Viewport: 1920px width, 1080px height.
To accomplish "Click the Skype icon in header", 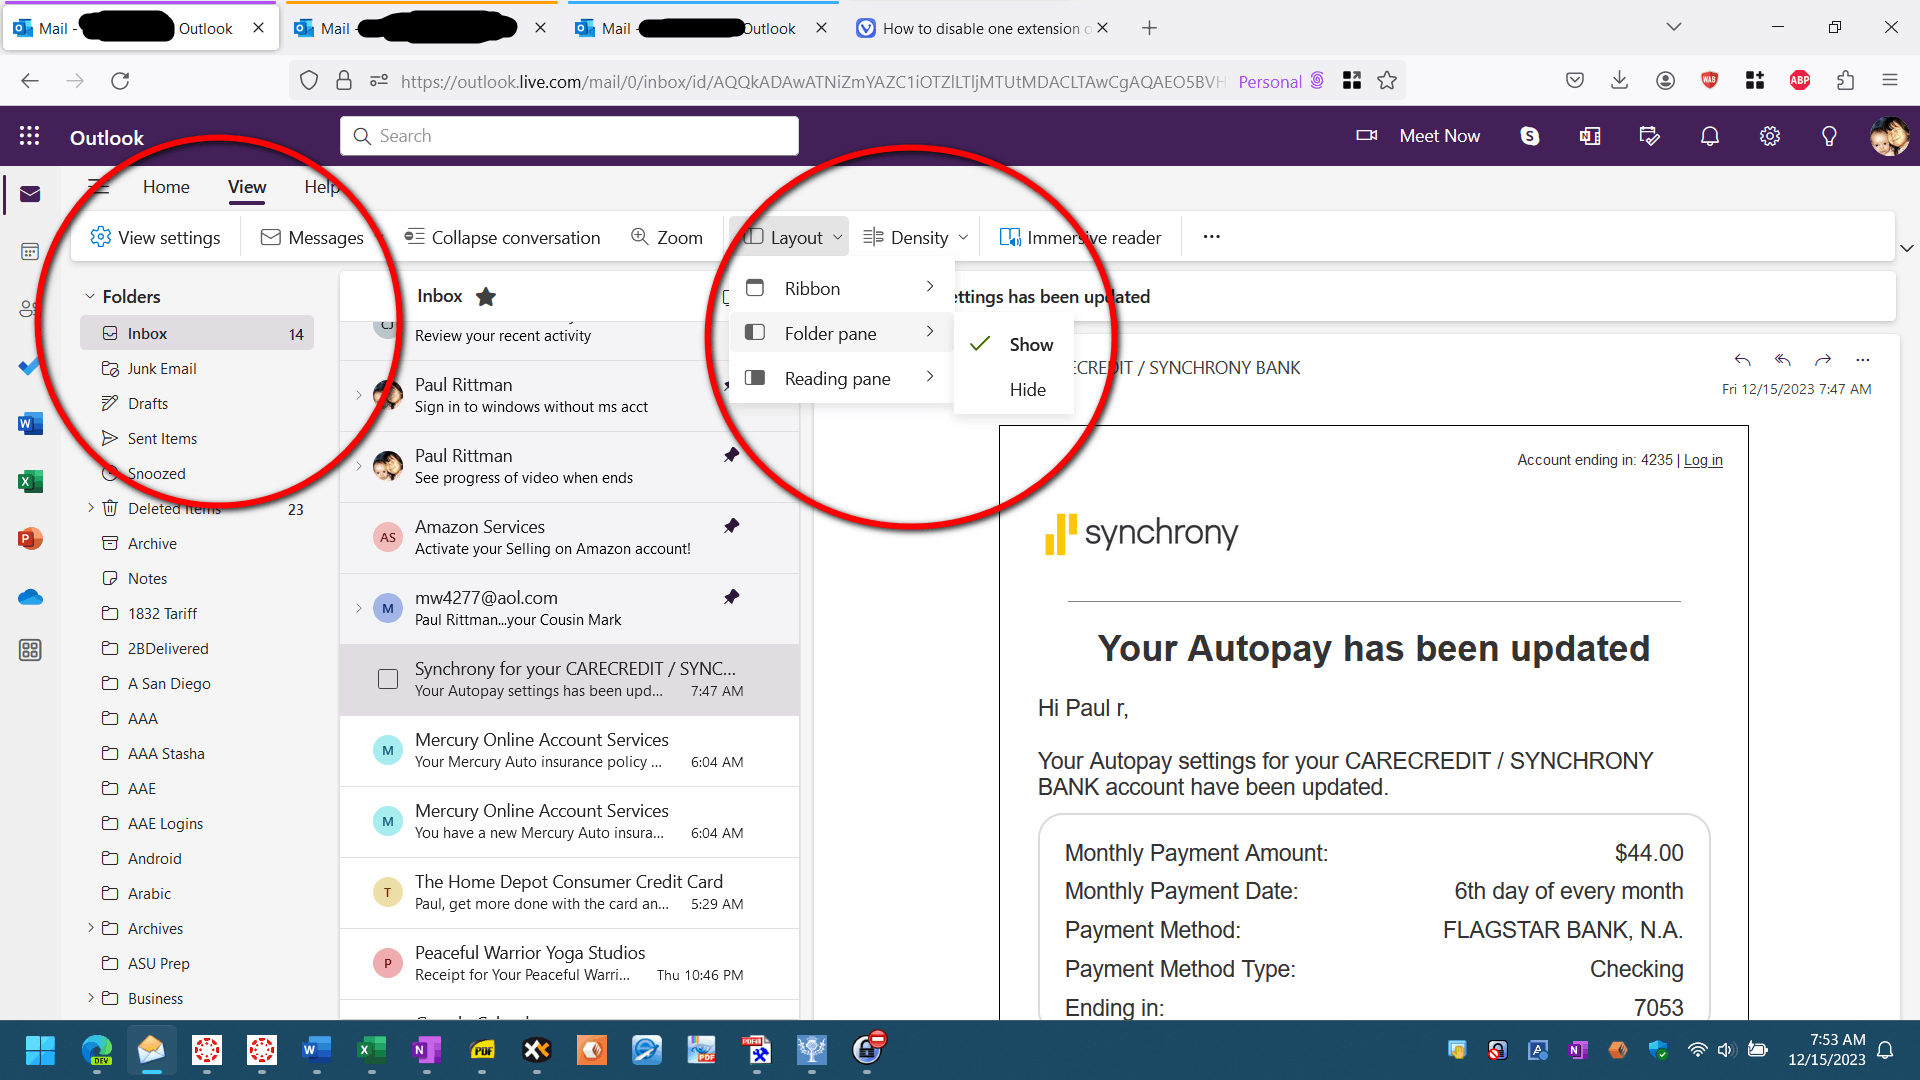I will pyautogui.click(x=1530, y=136).
